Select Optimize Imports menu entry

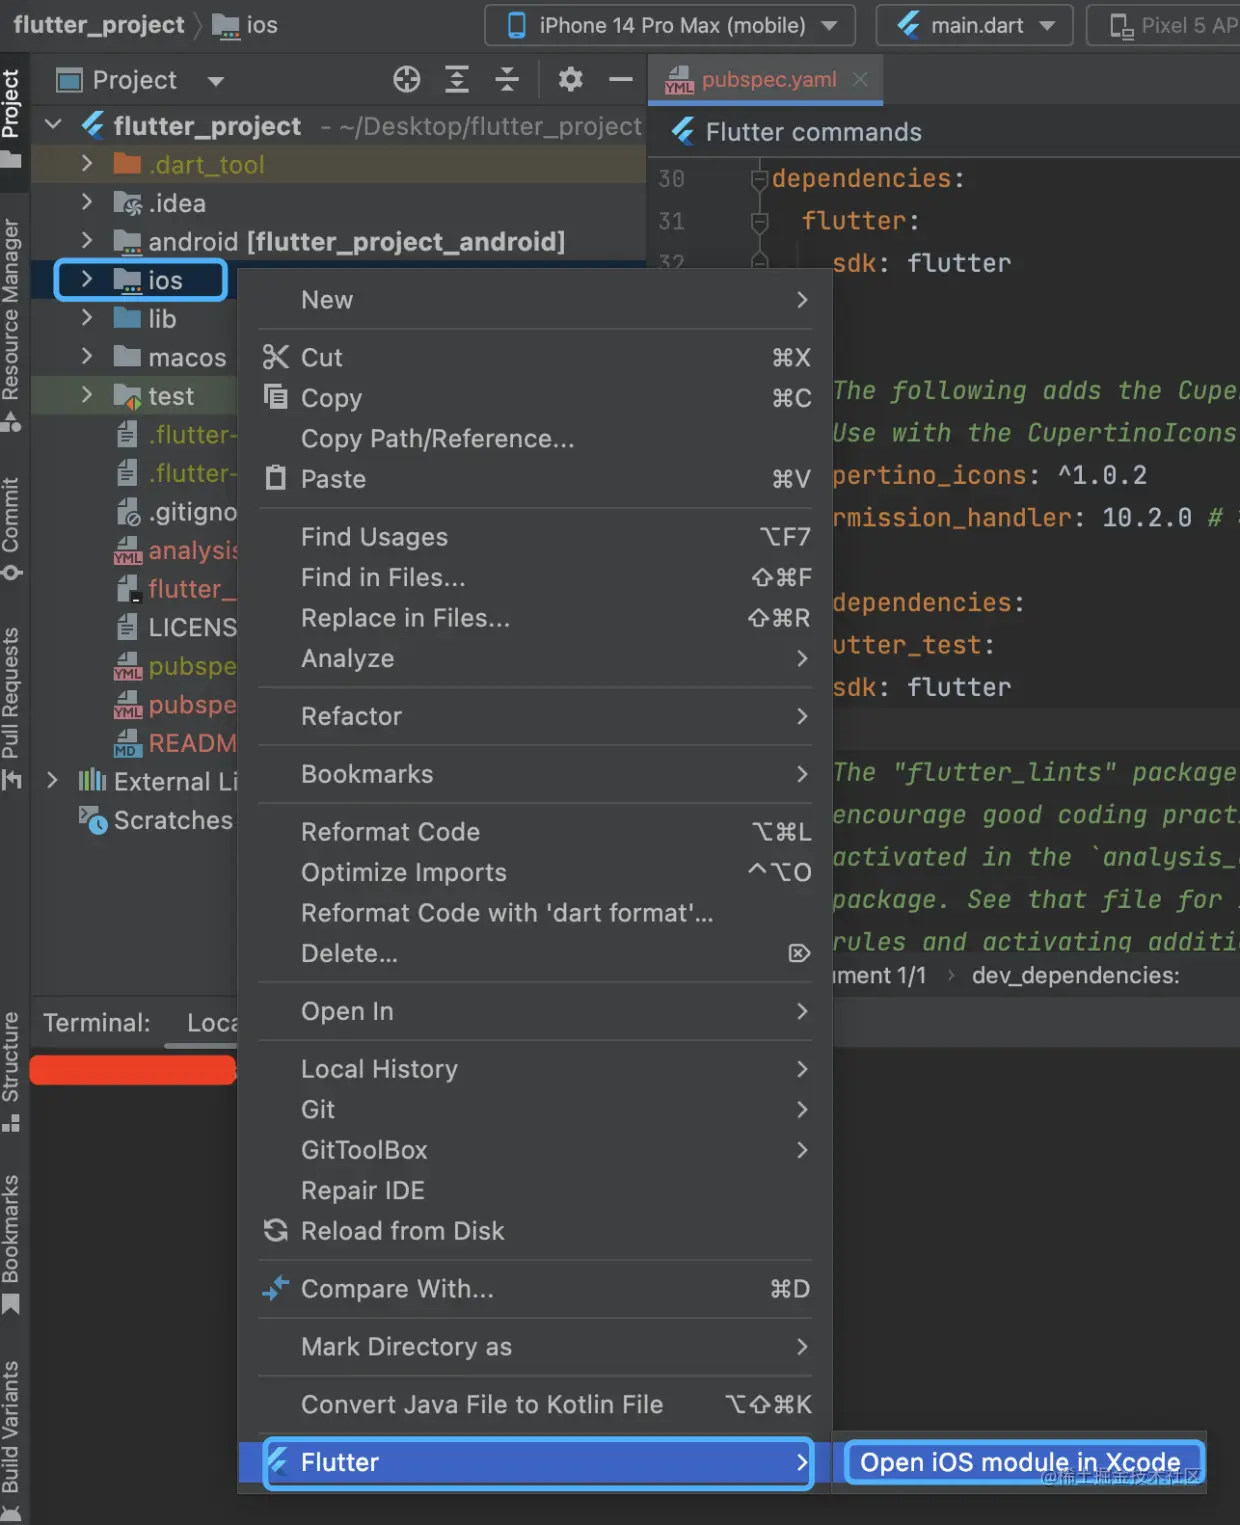click(x=535, y=872)
